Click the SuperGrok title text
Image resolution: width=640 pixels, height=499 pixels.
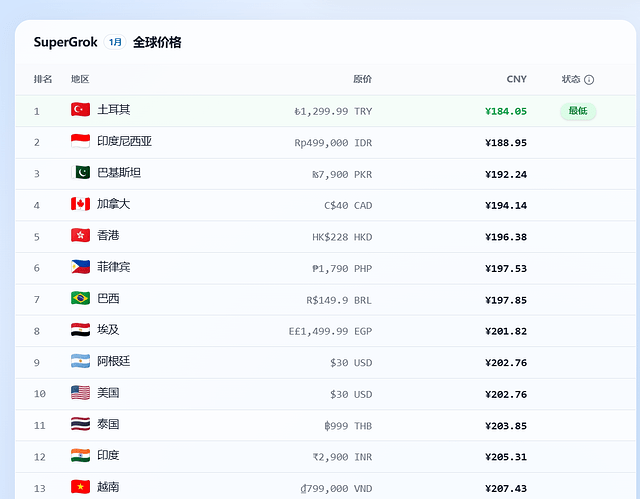(x=66, y=42)
